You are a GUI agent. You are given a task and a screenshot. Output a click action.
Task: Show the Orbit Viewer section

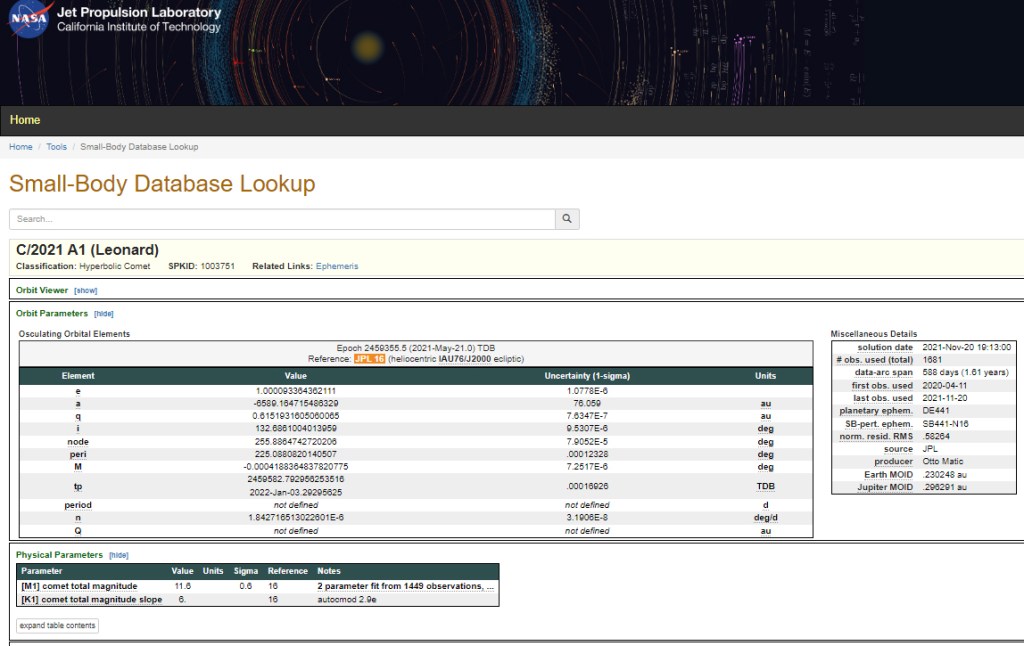(86, 290)
